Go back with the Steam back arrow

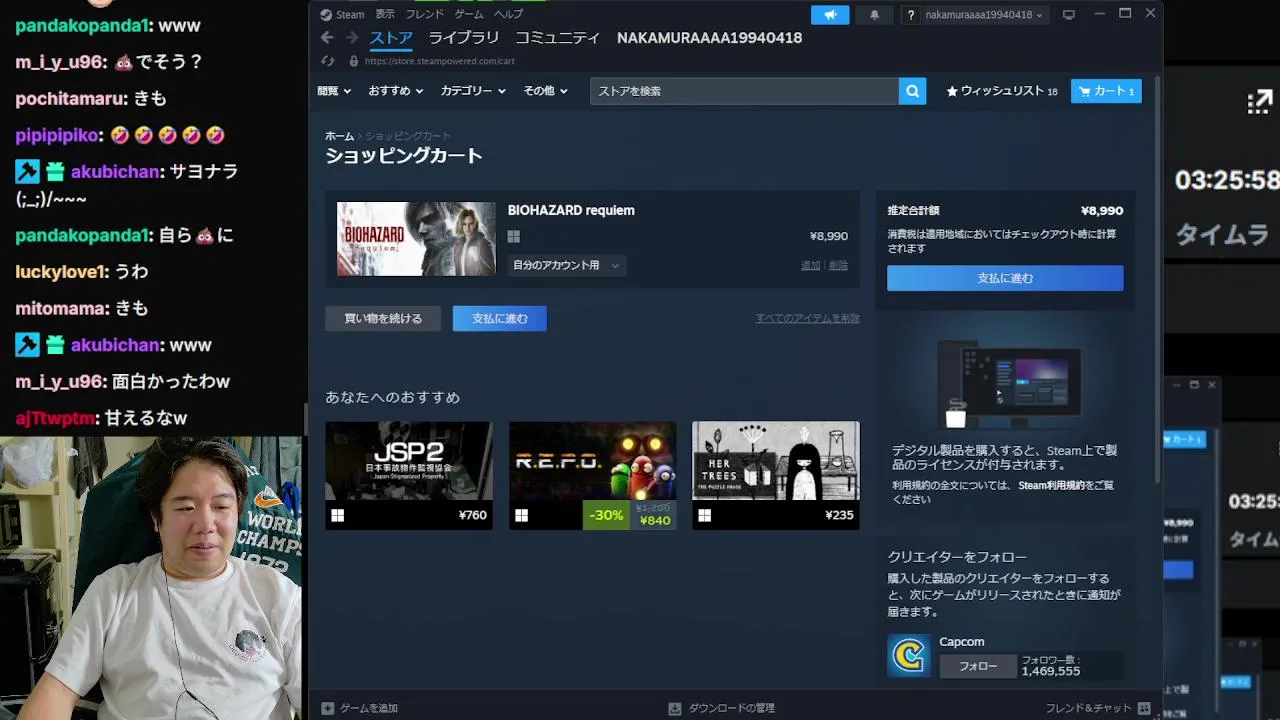(x=327, y=38)
